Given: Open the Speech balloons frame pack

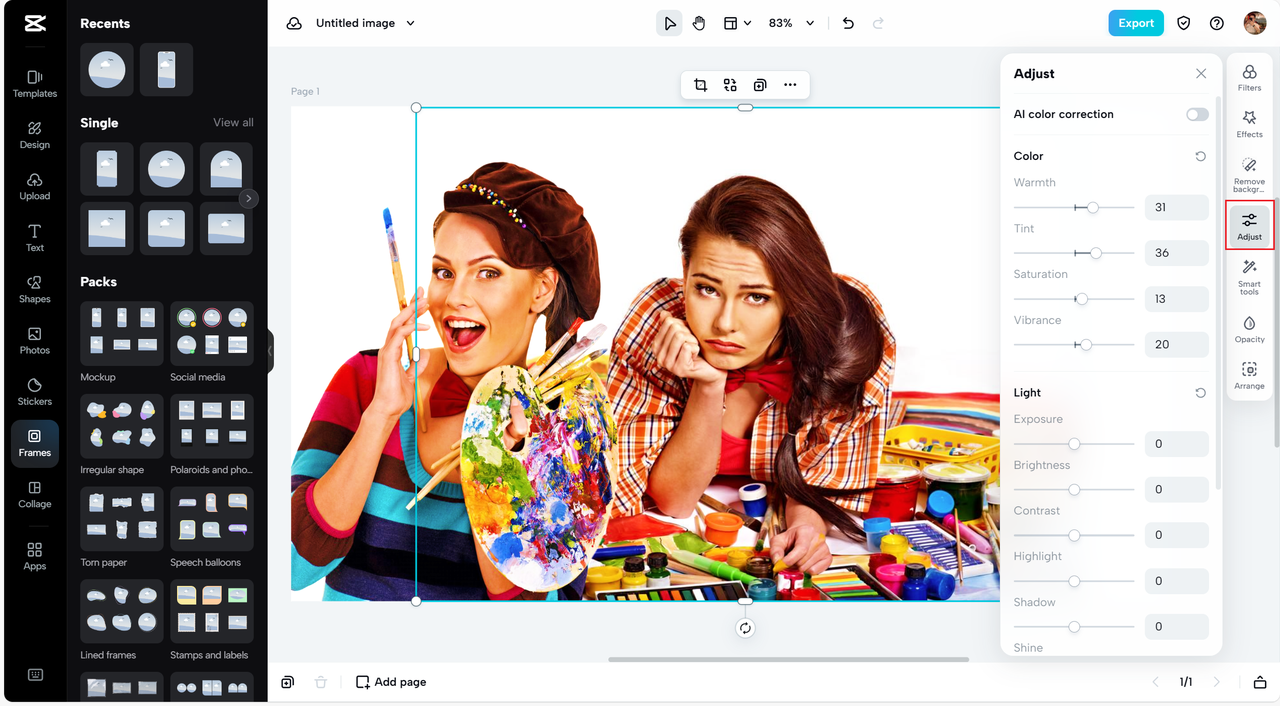Looking at the screenshot, I should point(211,518).
